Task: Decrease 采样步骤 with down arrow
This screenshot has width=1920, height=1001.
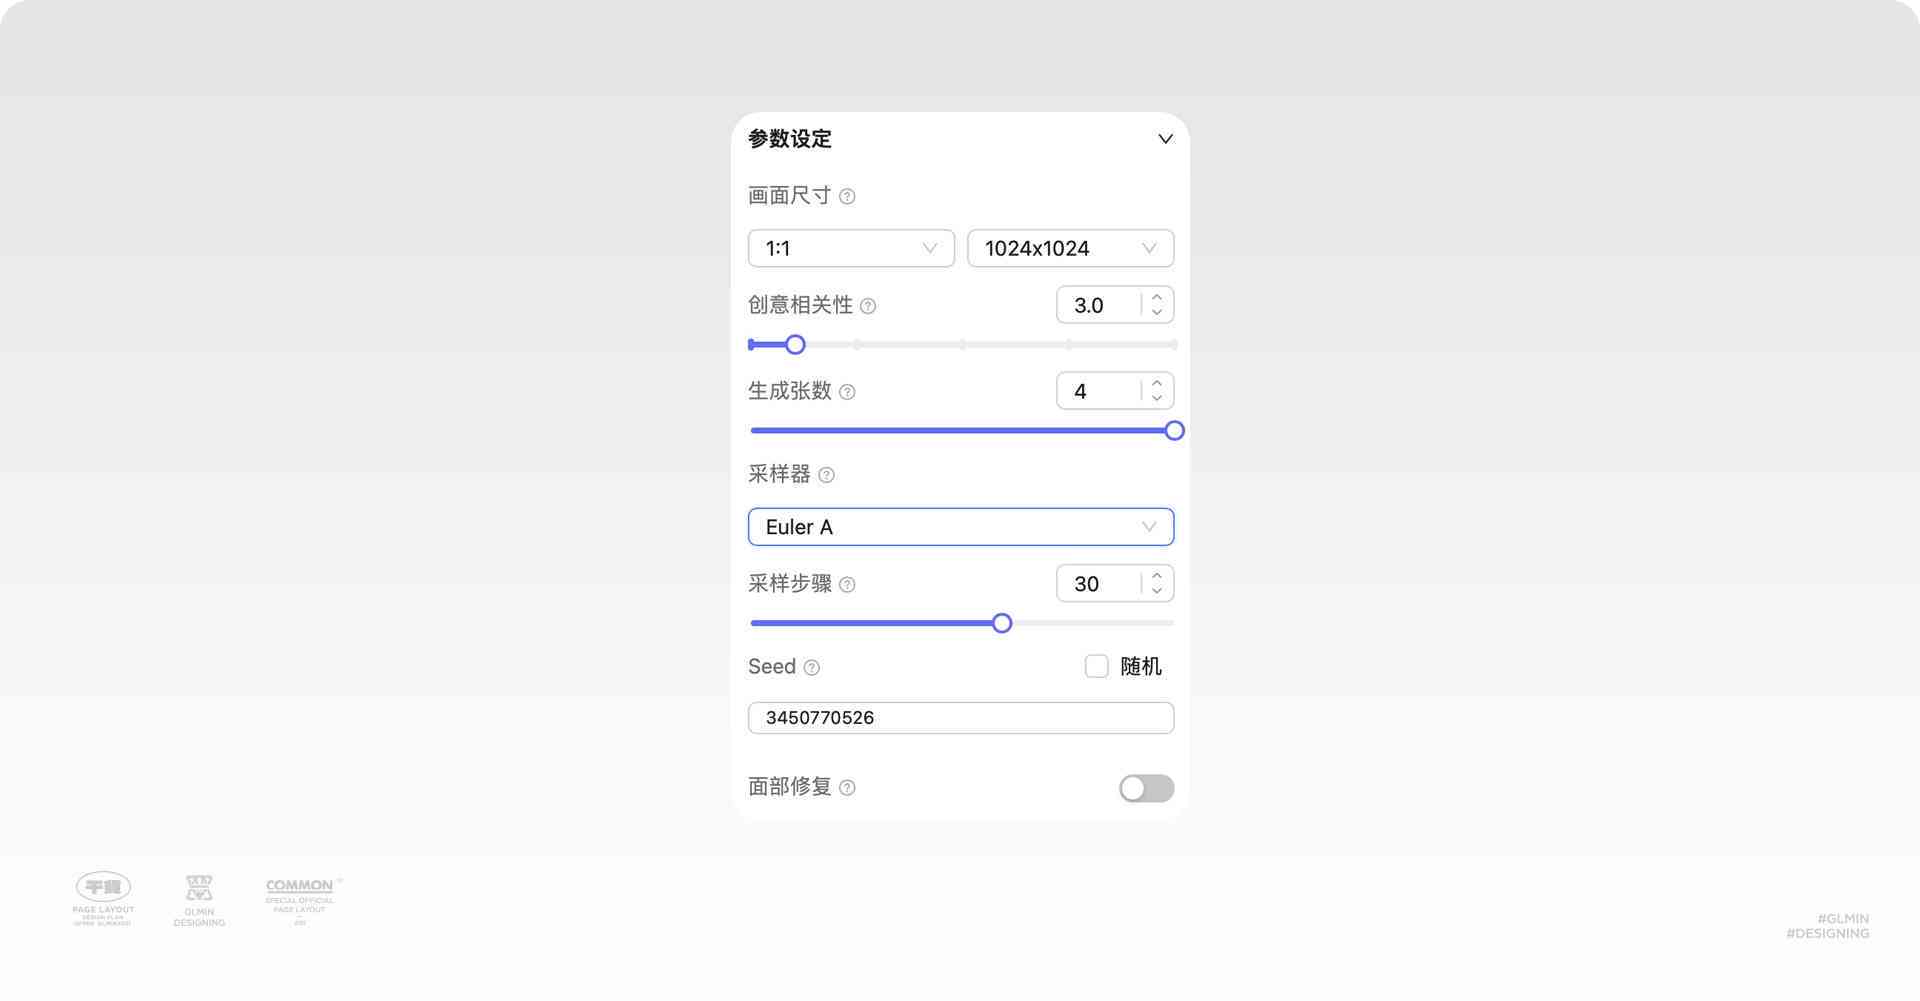Action: [x=1157, y=591]
